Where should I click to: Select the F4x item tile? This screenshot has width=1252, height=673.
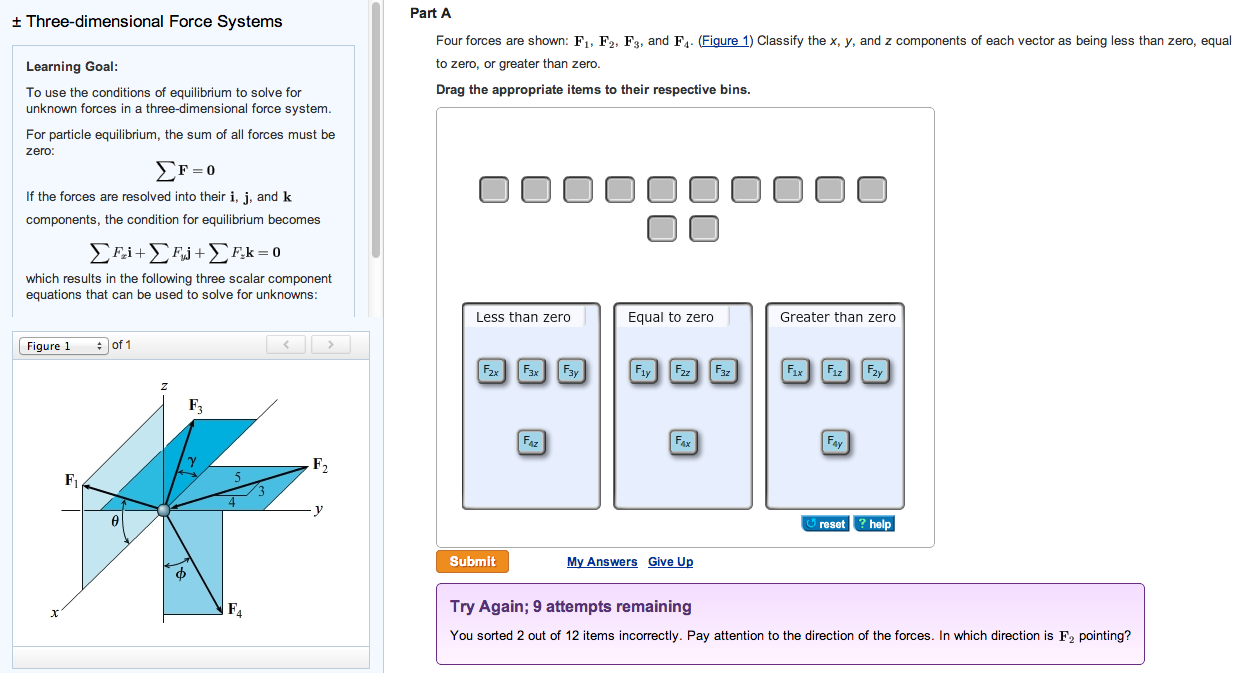682,442
